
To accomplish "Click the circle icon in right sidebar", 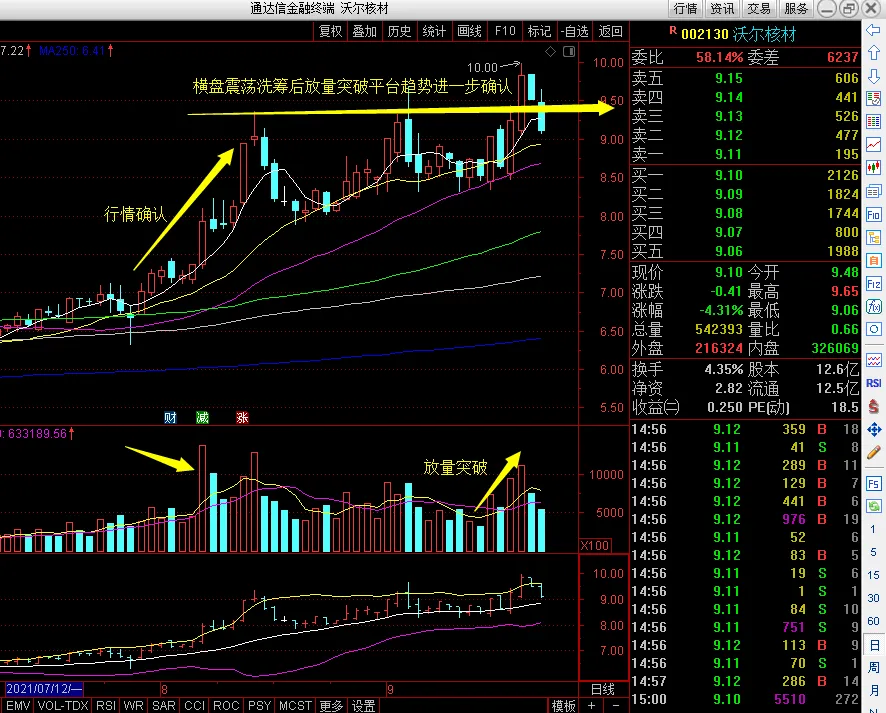I will (874, 329).
